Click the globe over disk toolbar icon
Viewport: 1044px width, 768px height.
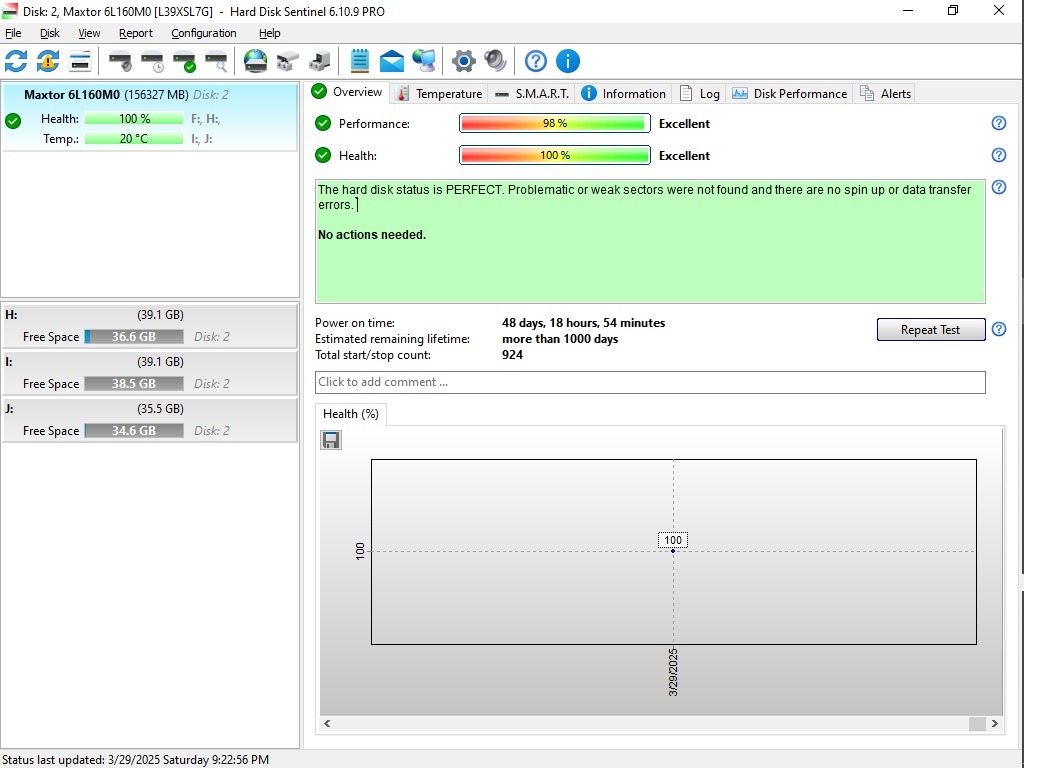click(x=256, y=61)
